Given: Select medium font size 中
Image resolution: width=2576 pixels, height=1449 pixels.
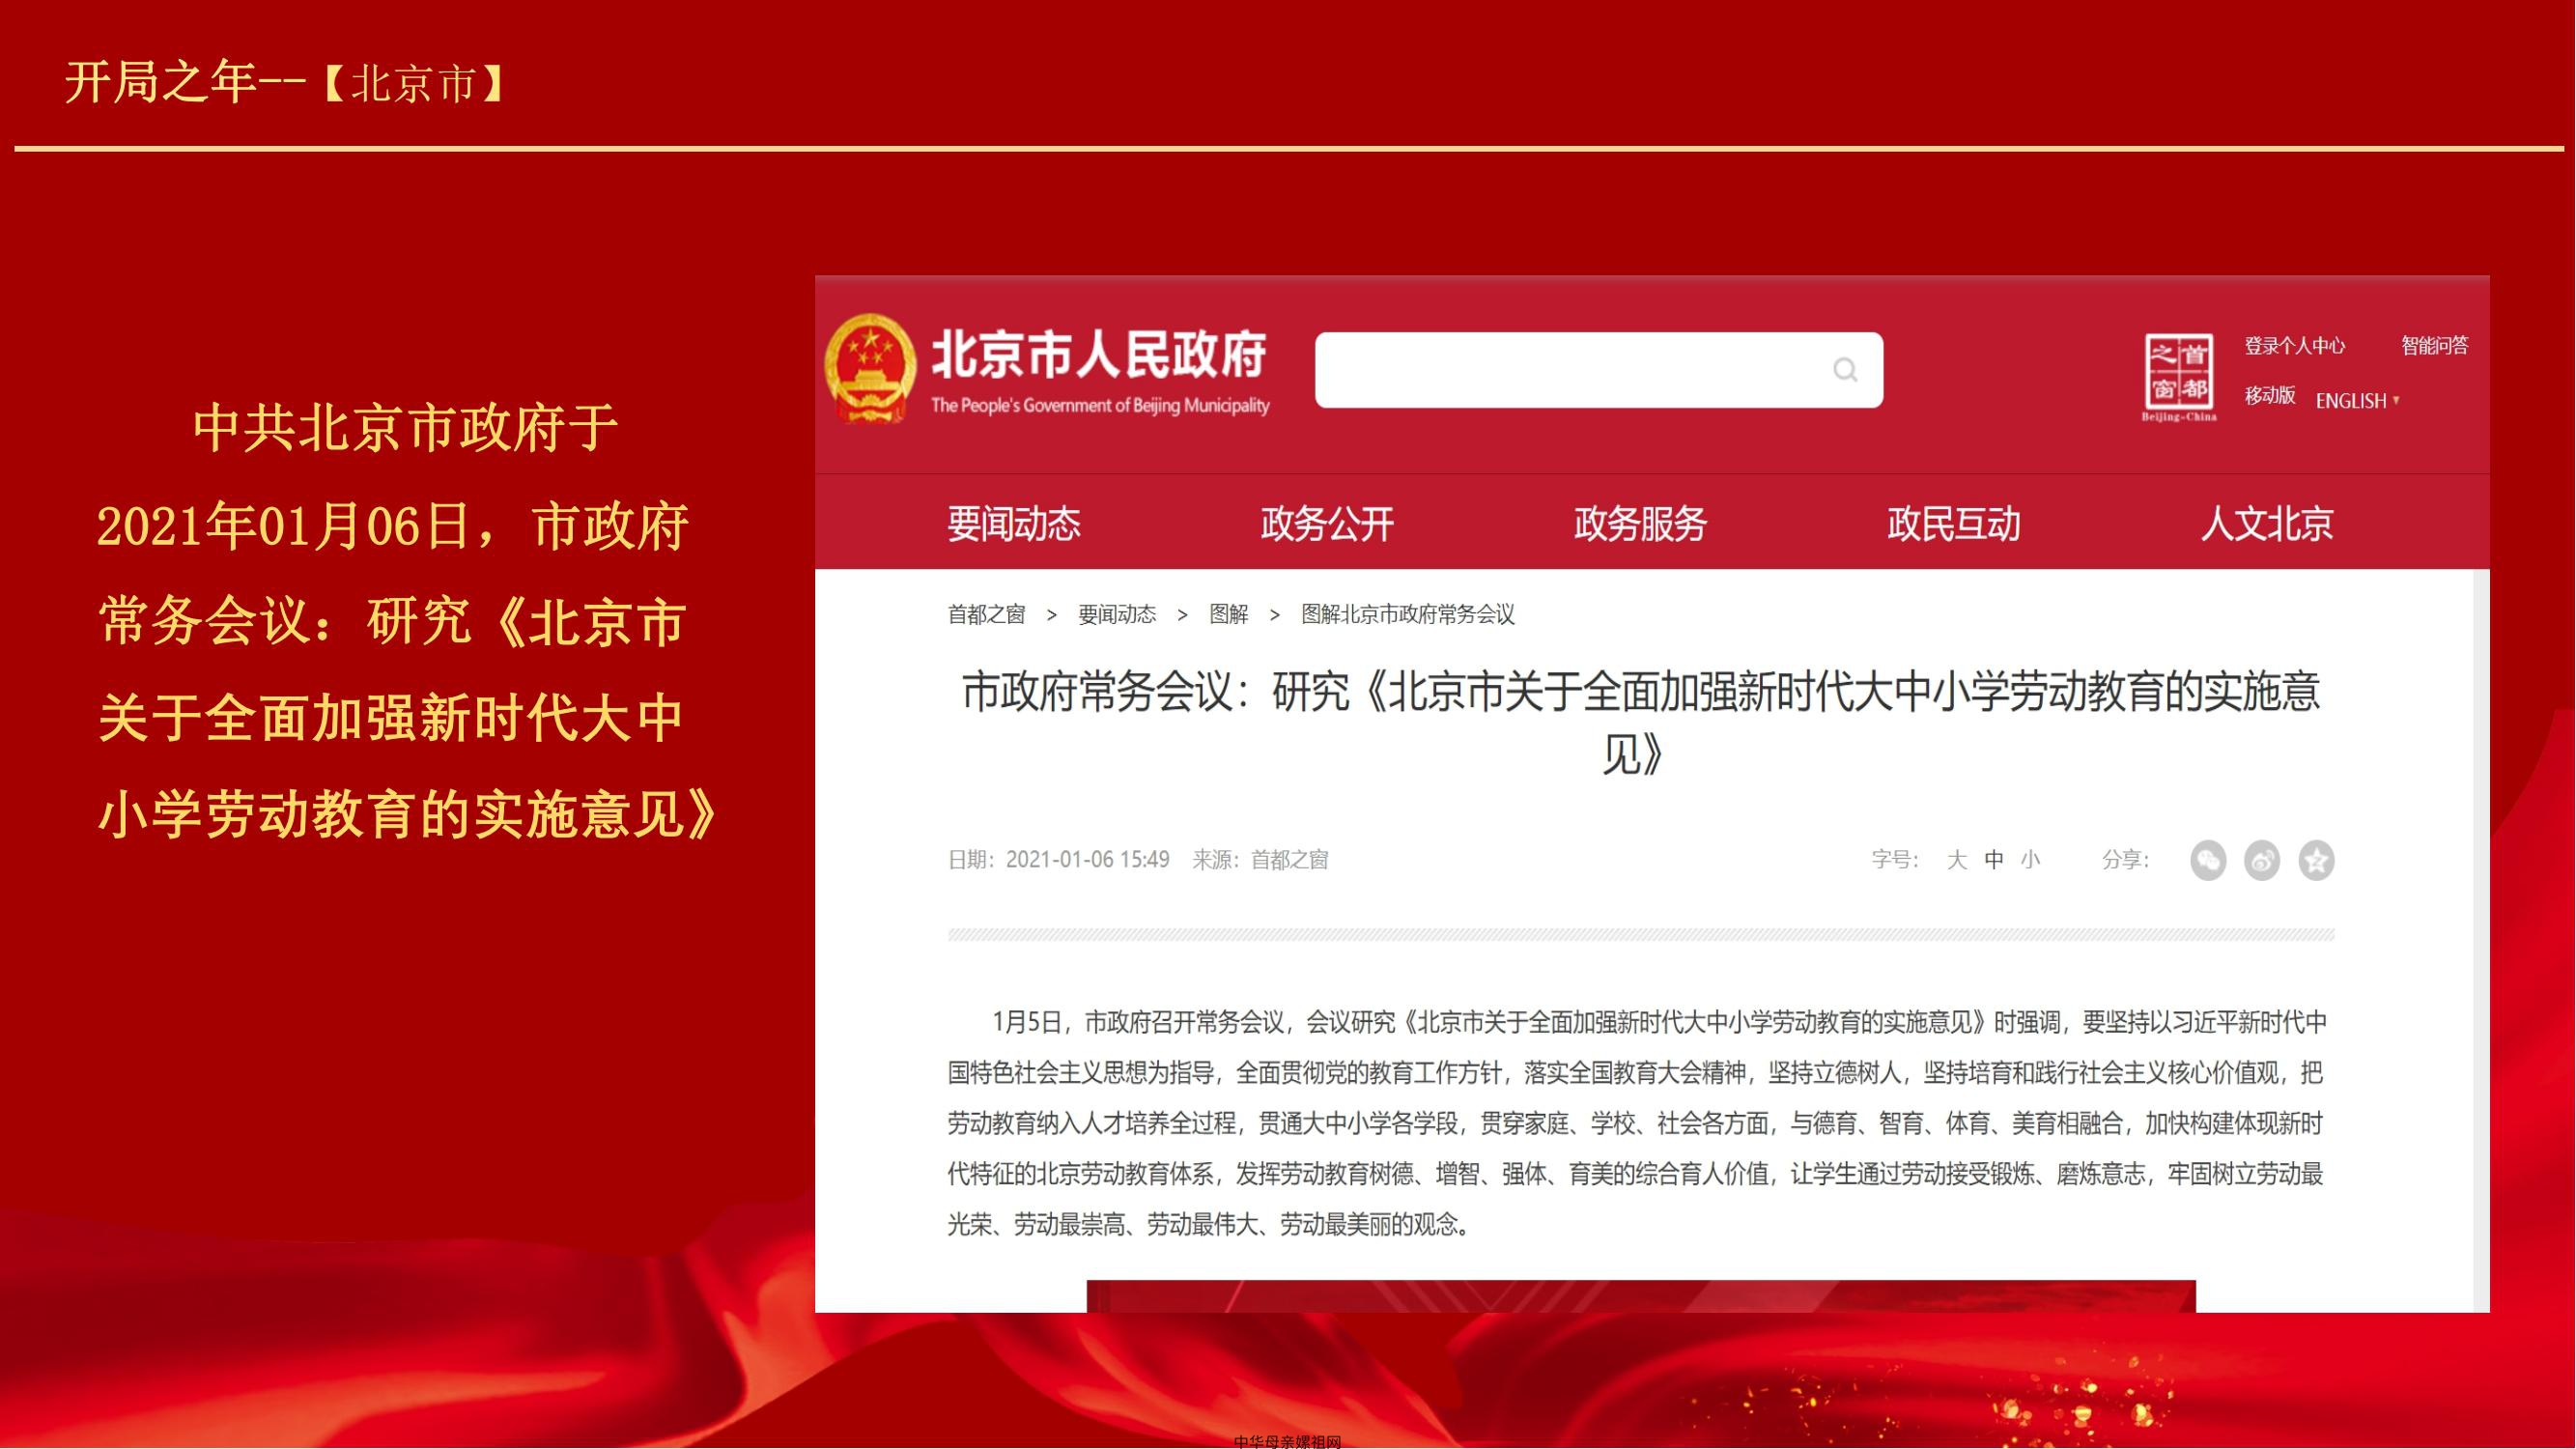Looking at the screenshot, I should tap(1994, 860).
